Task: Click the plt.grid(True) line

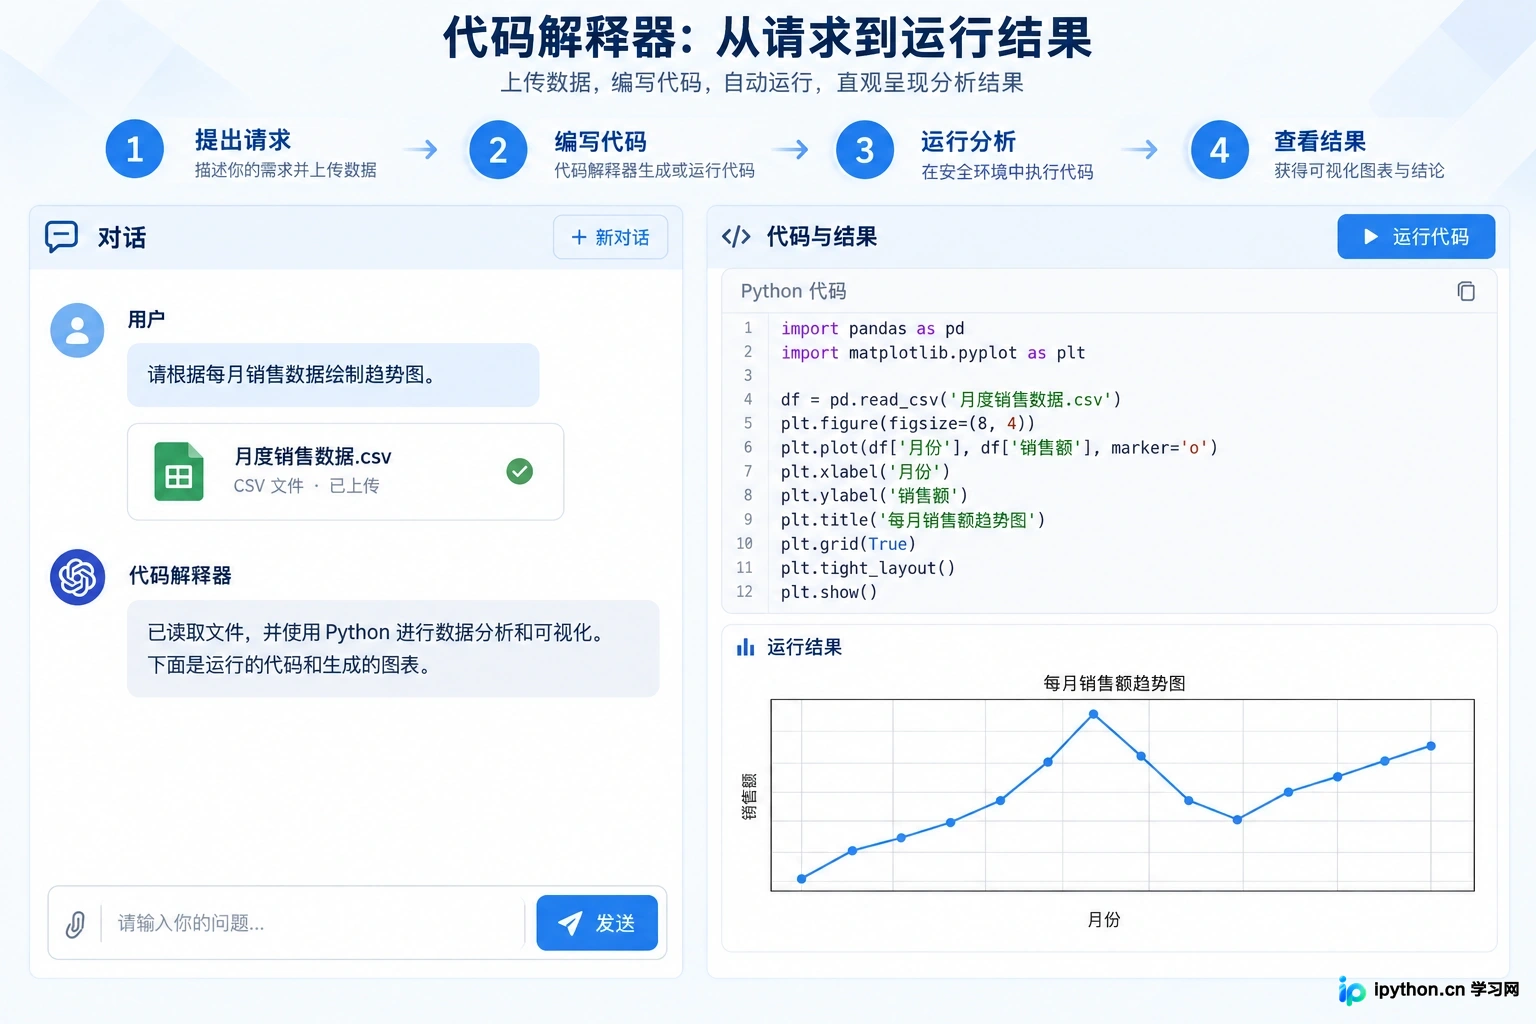Action: [848, 544]
